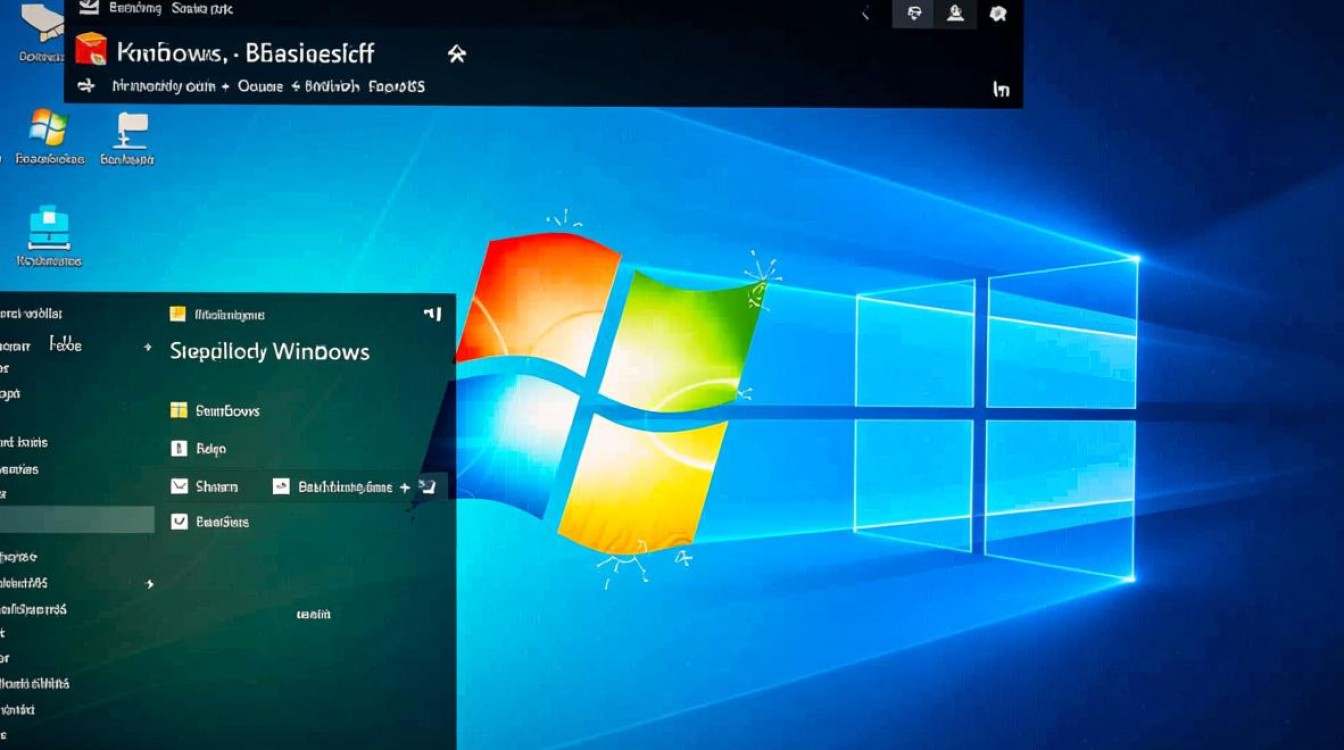Viewport: 1344px width, 750px height.
Task: Toggle the checkmark box in the menu list
Action: 179,521
